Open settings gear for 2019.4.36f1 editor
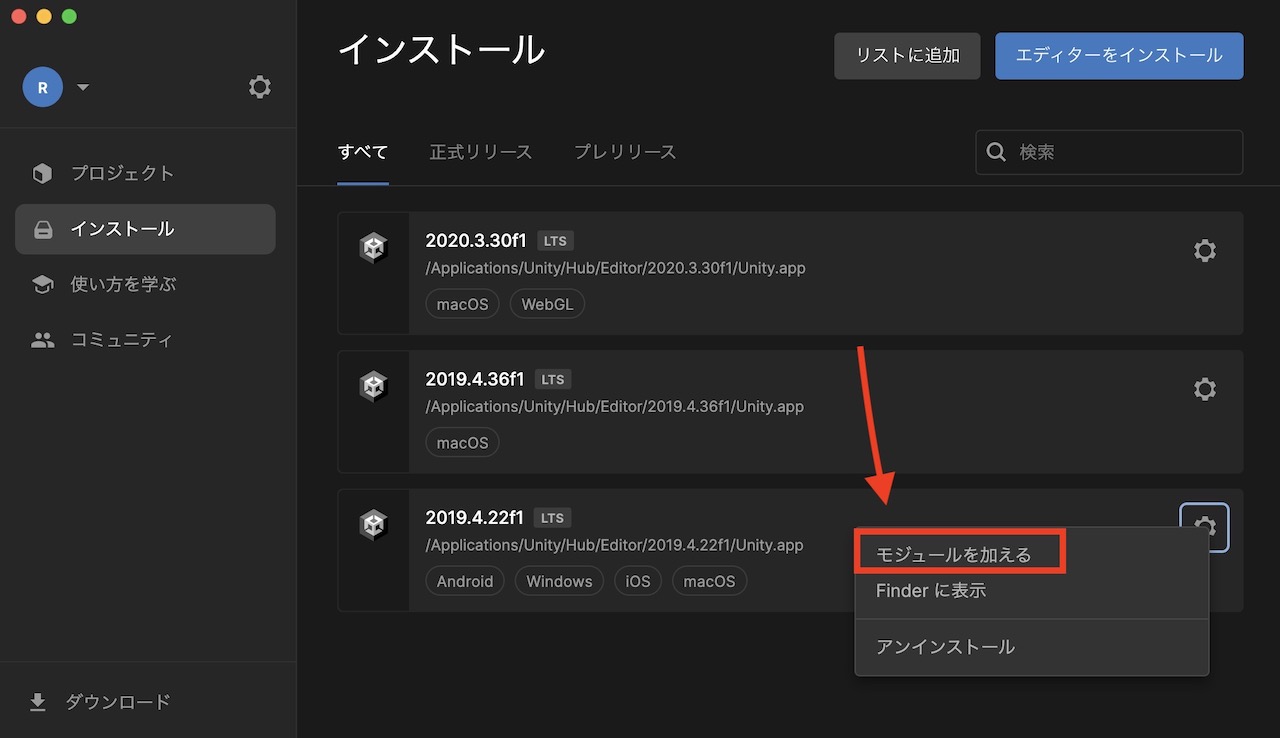This screenshot has height=738, width=1280. (x=1205, y=389)
